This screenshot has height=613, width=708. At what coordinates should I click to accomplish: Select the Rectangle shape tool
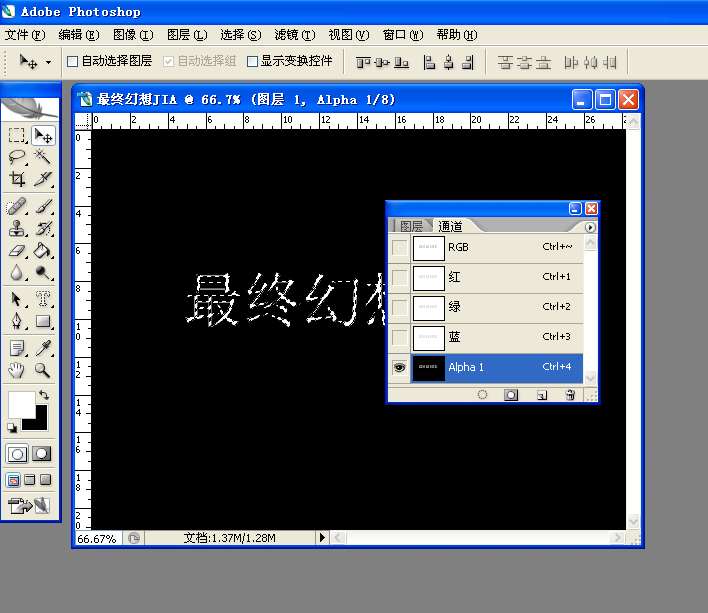click(x=42, y=321)
